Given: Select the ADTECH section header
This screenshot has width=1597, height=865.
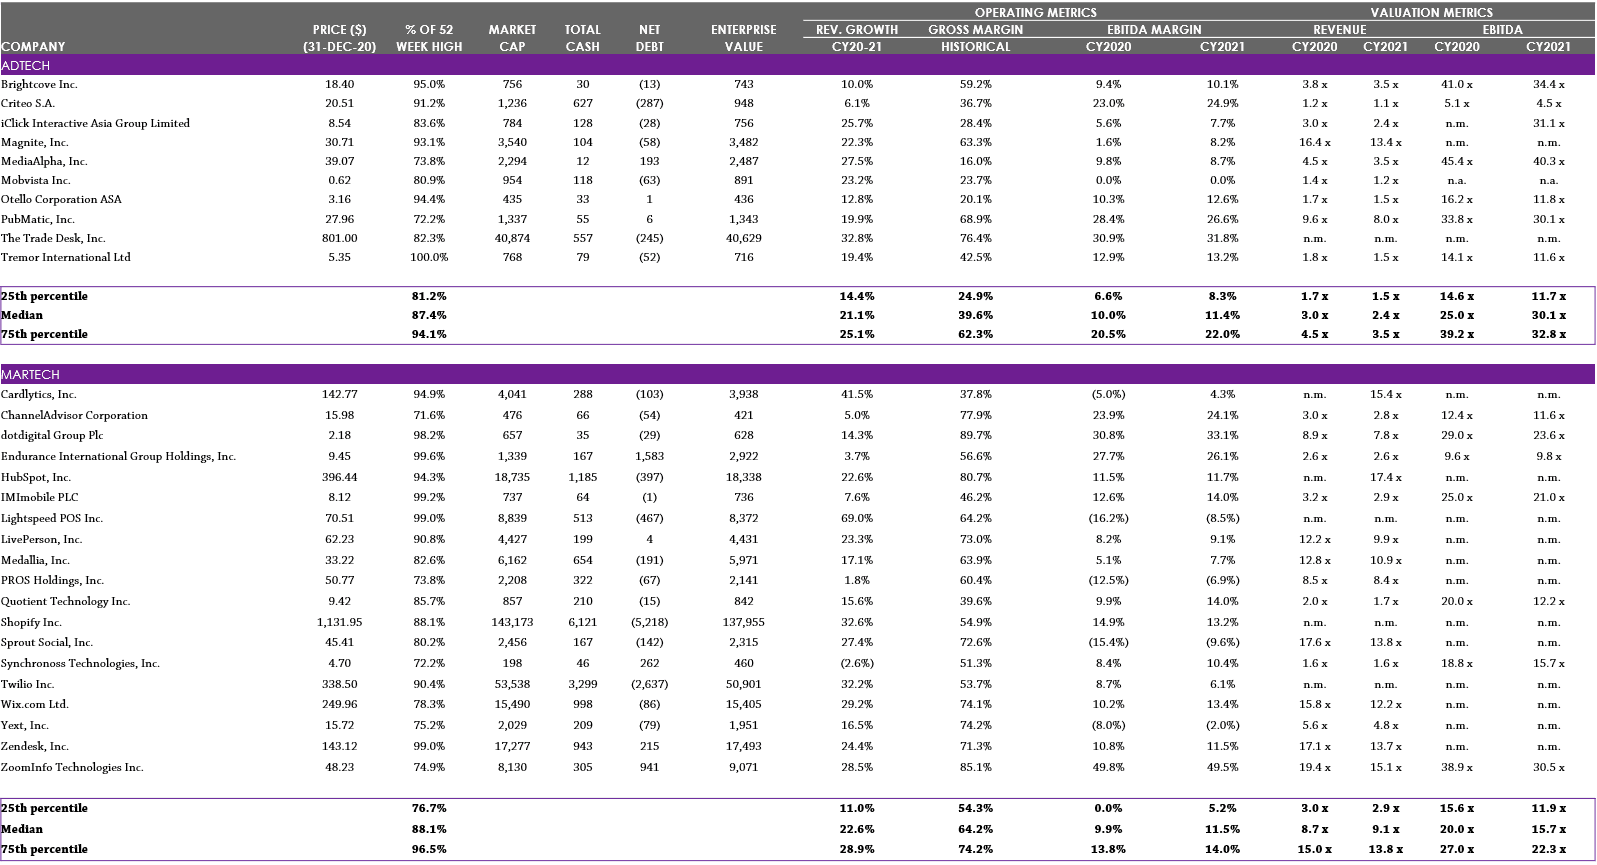Looking at the screenshot, I should pyautogui.click(x=797, y=65).
